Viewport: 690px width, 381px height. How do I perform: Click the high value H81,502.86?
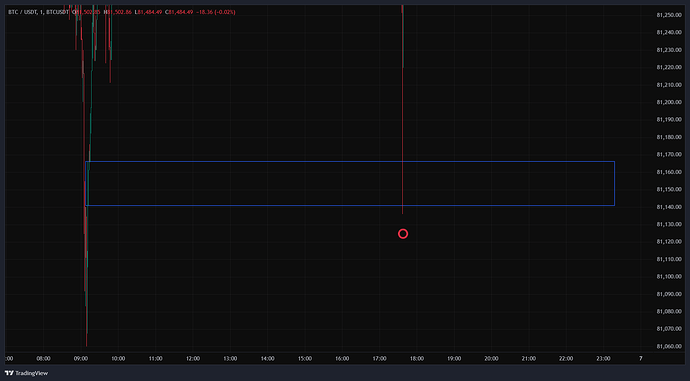pyautogui.click(x=117, y=12)
